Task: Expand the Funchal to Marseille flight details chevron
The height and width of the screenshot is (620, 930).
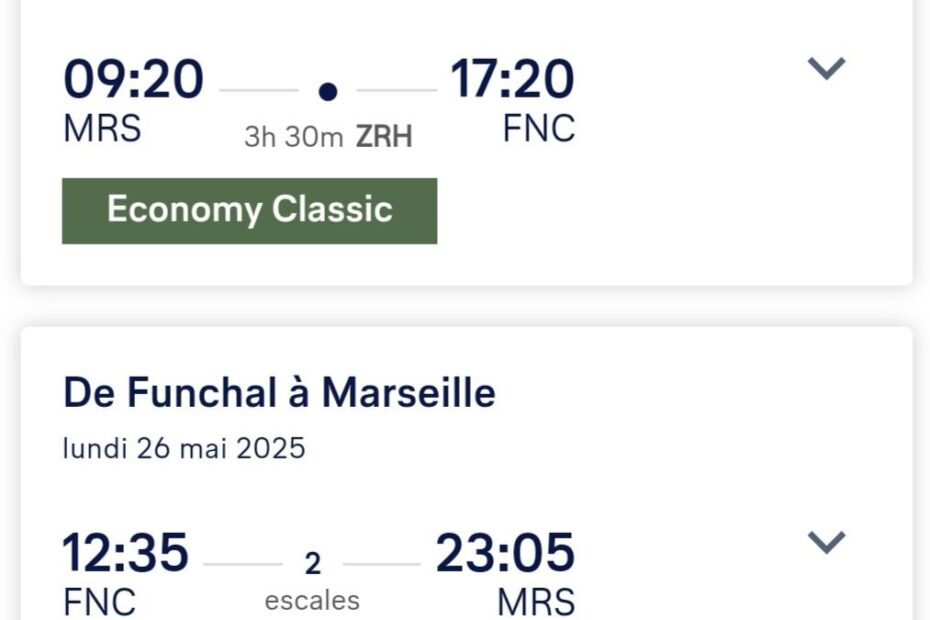Action: [x=827, y=542]
